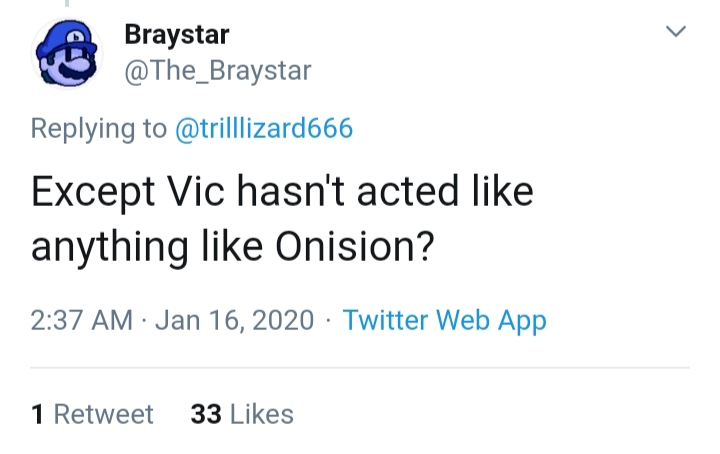
Task: View the 1 Retweet list
Action: coord(92,414)
